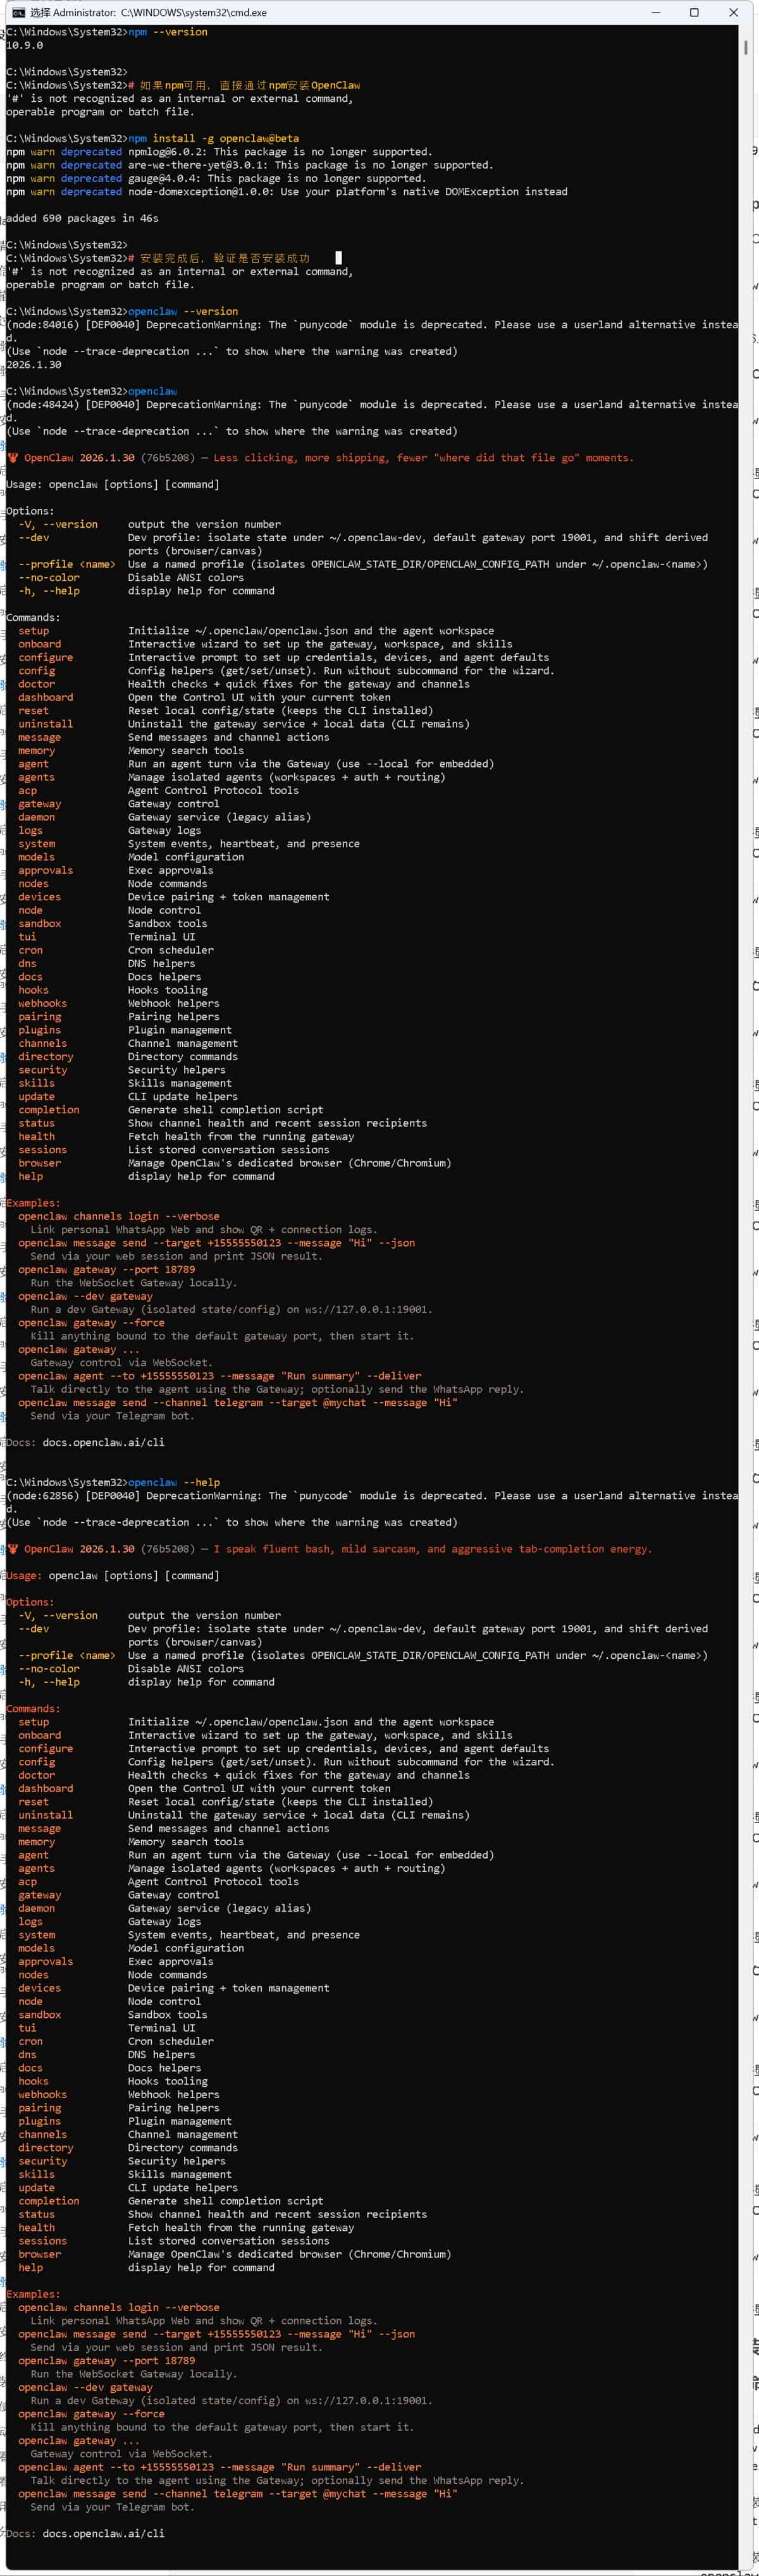Close the Administrator cmd.exe window
Viewport: 759px width, 2576px height.
pos(733,13)
